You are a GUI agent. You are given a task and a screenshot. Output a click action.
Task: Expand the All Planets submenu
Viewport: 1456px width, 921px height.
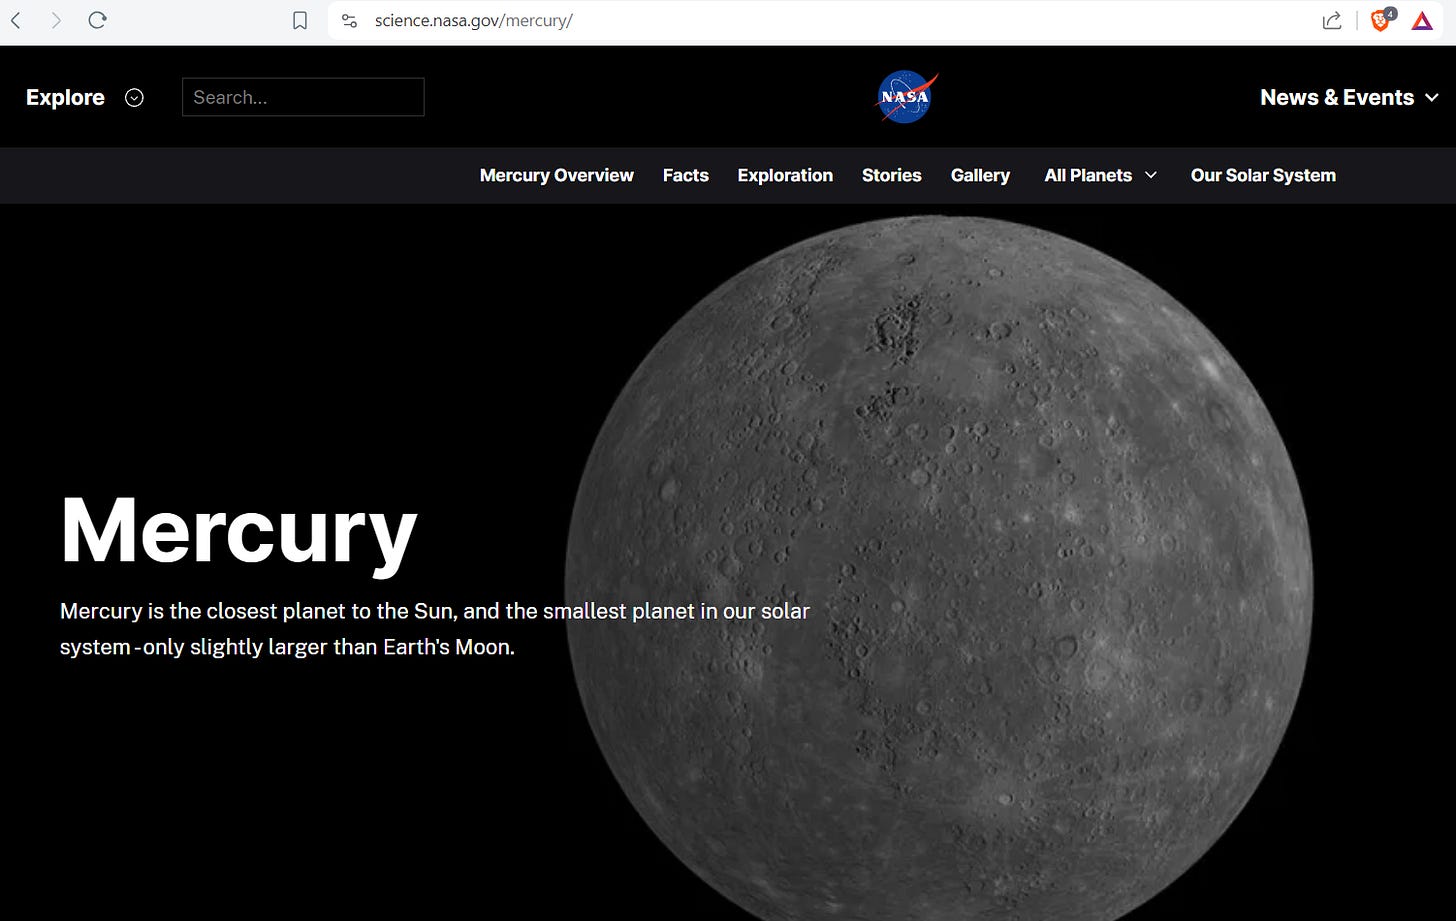tap(1100, 175)
